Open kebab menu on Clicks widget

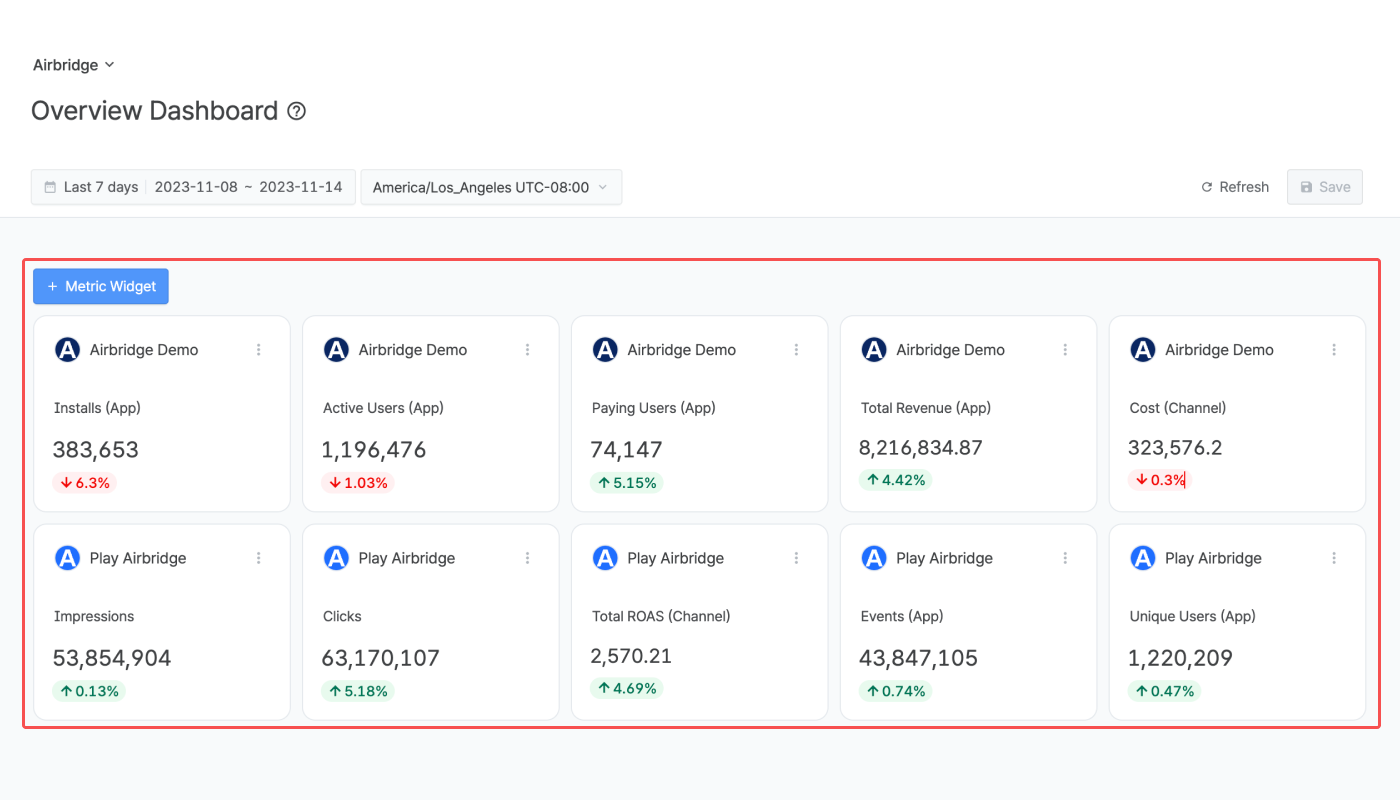[x=528, y=558]
